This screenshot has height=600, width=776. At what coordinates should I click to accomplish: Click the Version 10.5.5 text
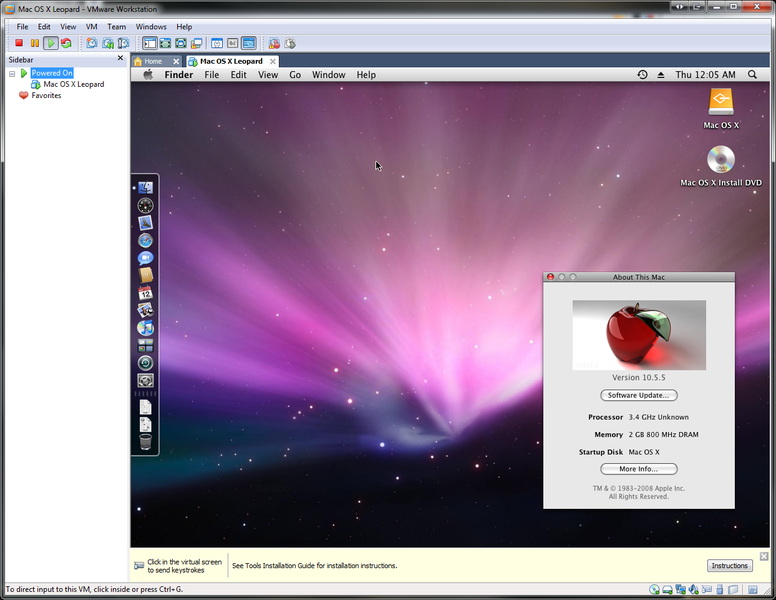pos(638,377)
